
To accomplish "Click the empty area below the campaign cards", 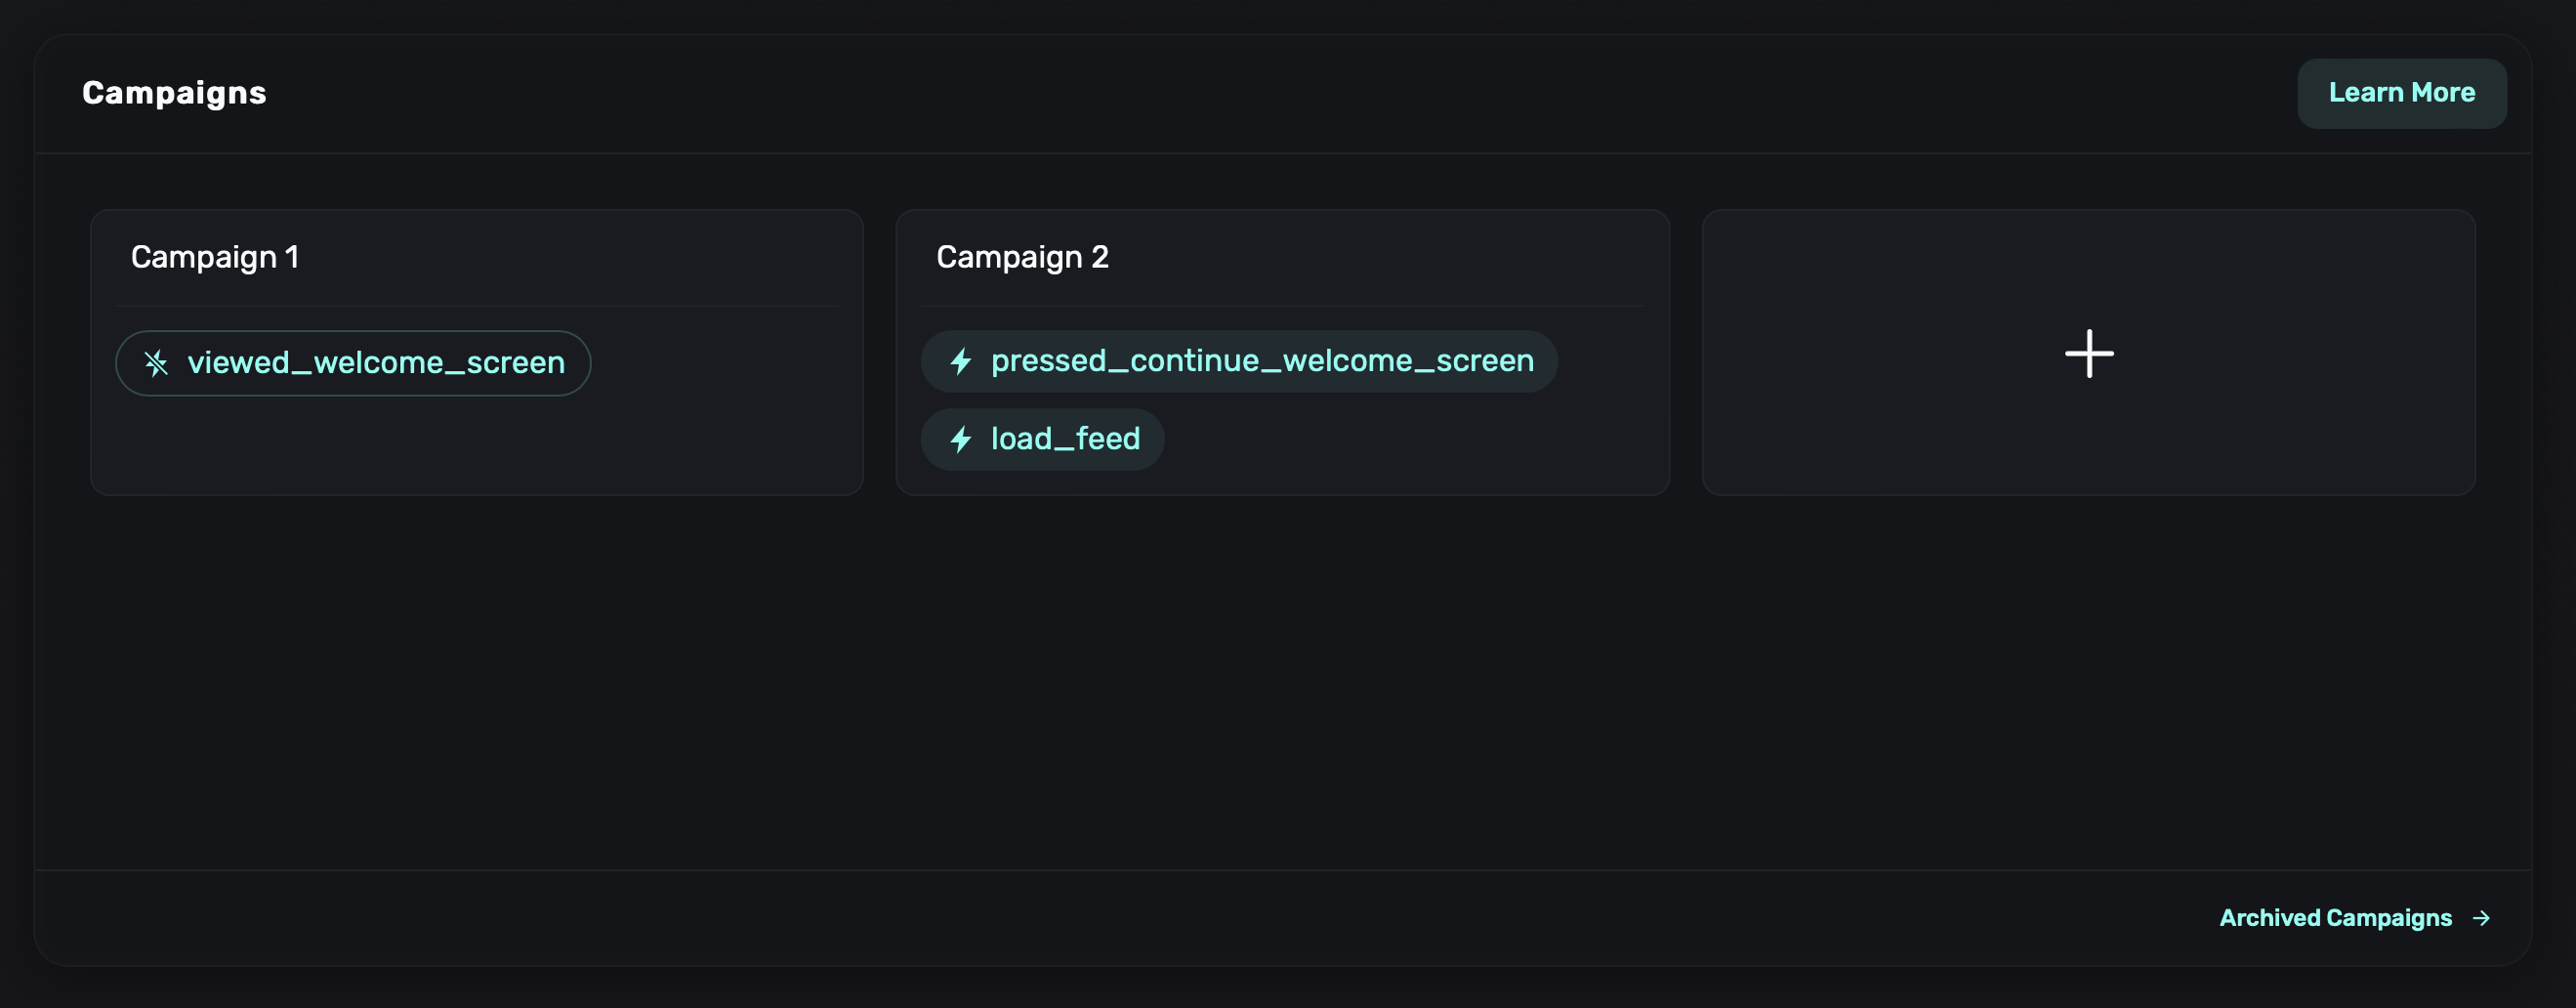I will 1280,680.
